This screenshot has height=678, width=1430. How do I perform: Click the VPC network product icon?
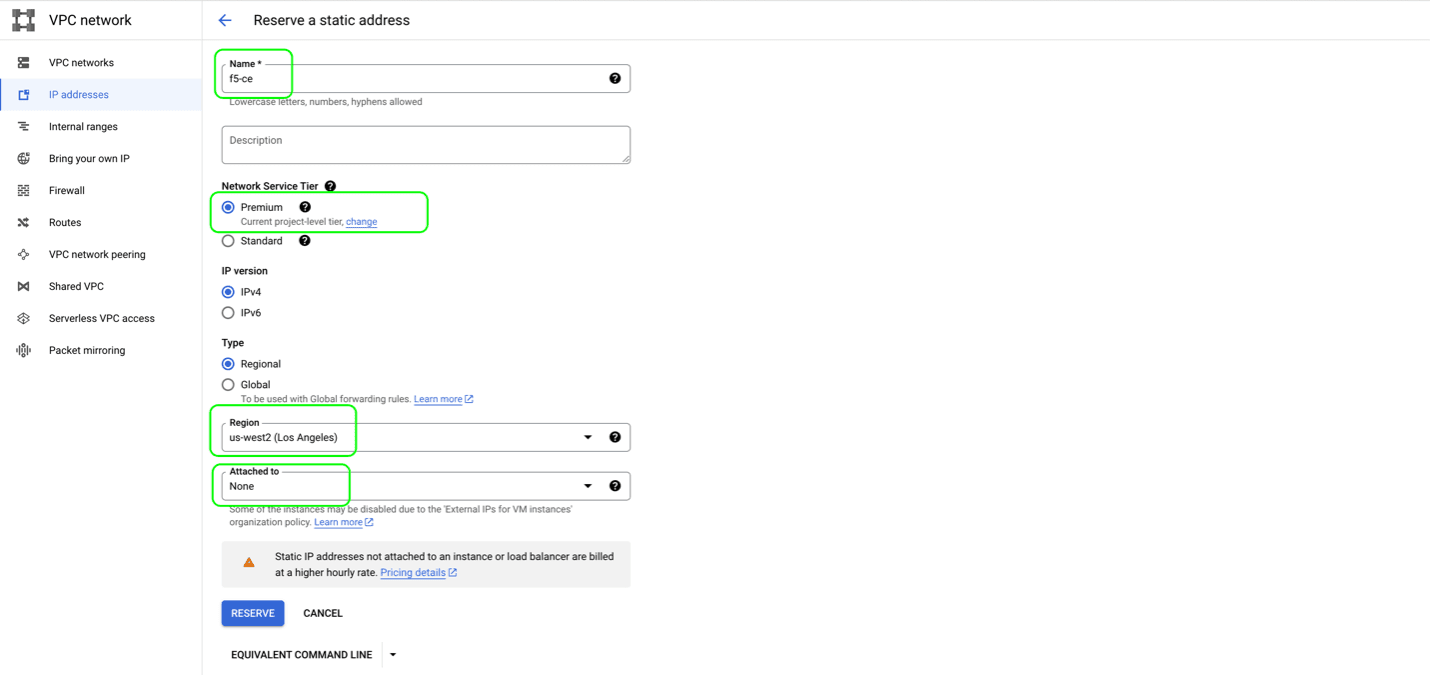pyautogui.click(x=23, y=20)
